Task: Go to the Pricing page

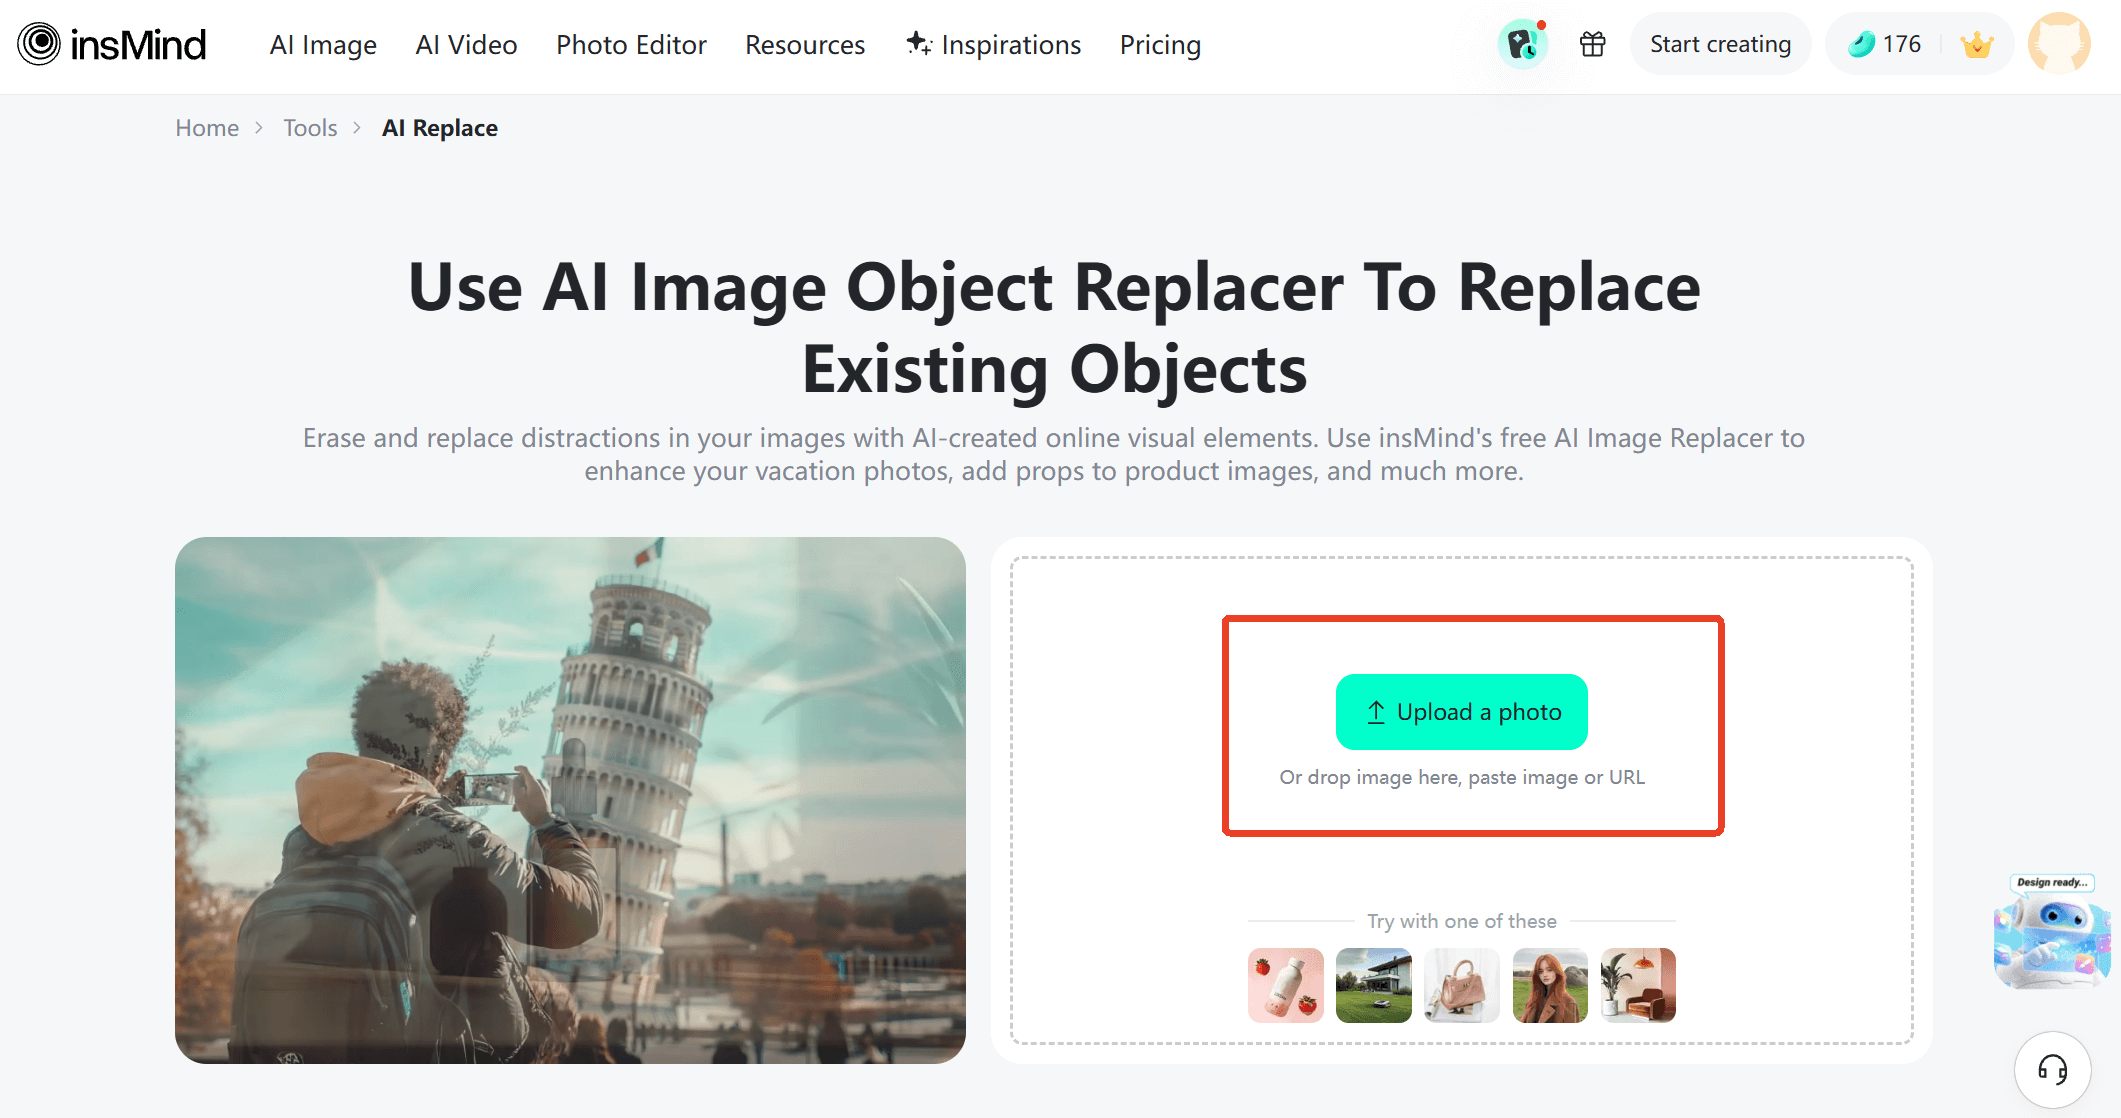Action: [x=1160, y=45]
